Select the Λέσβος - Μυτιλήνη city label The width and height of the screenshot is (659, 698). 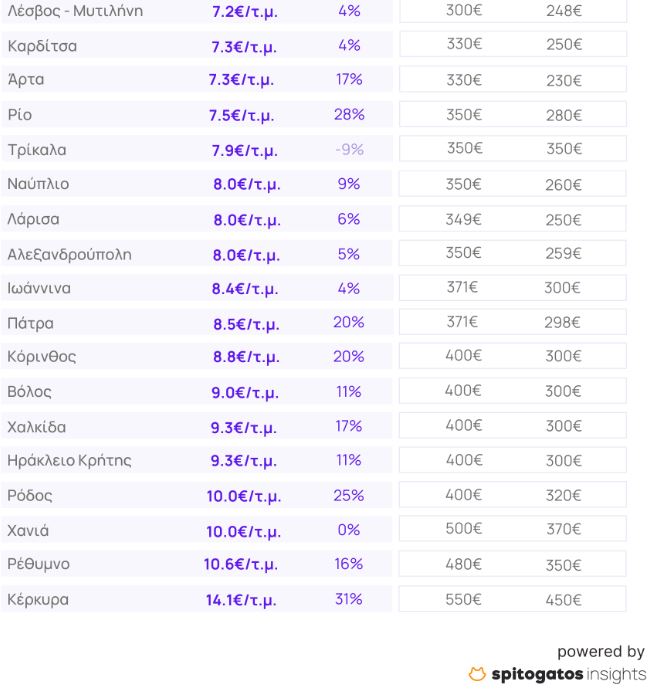[x=75, y=11]
